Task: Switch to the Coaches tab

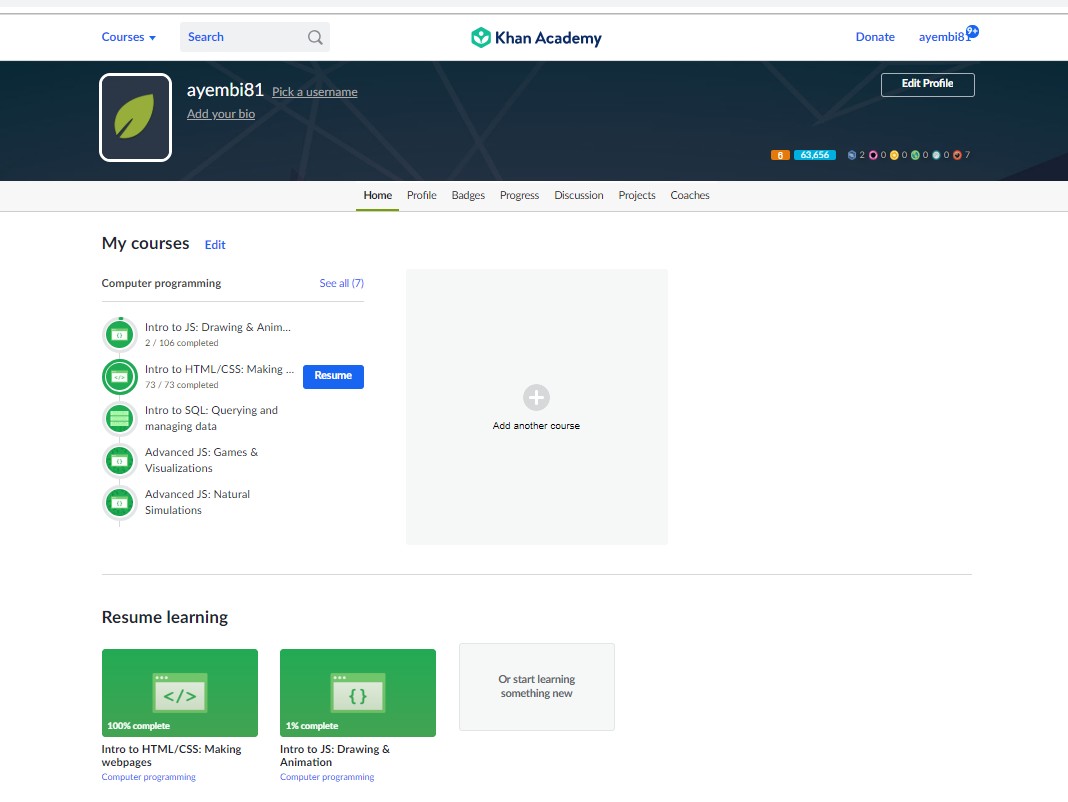Action: (689, 195)
